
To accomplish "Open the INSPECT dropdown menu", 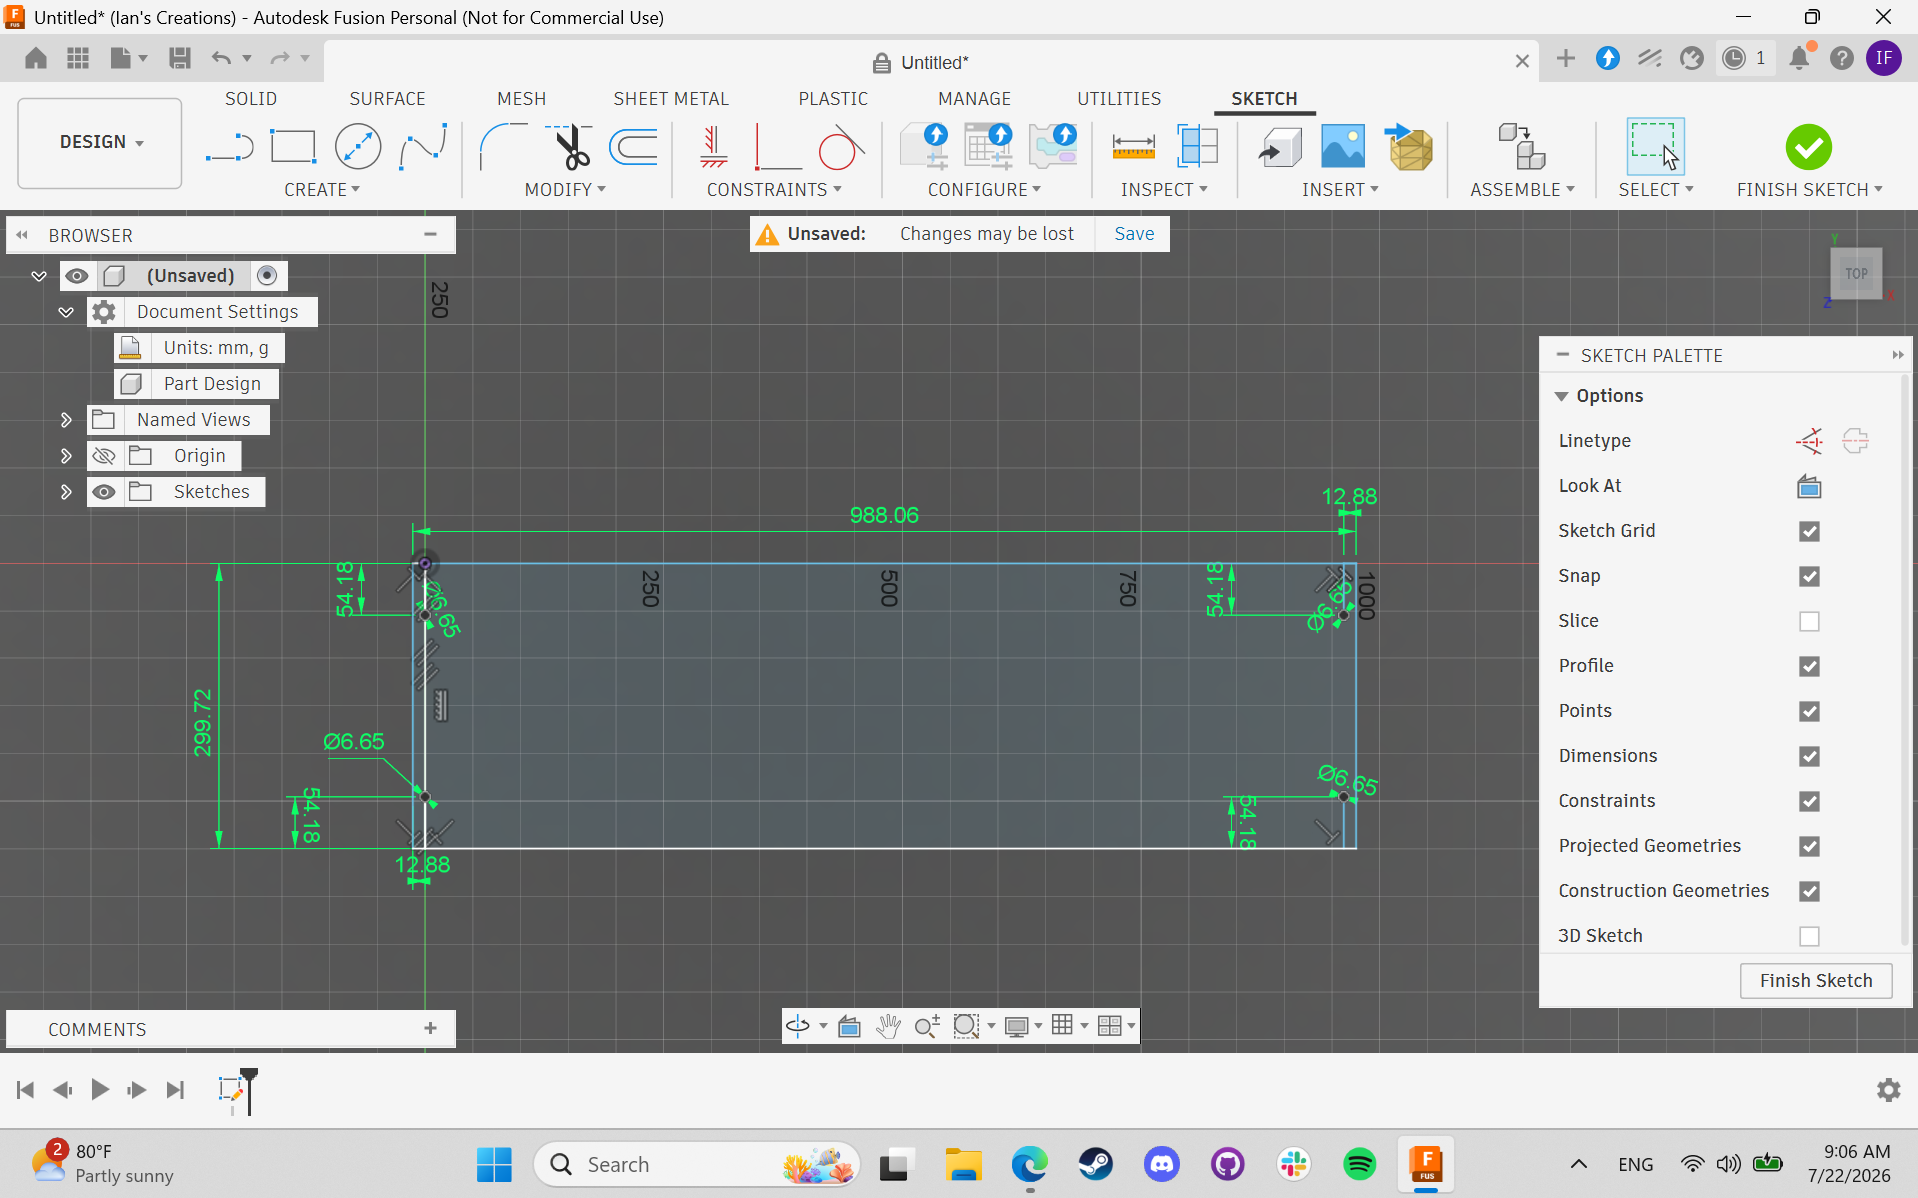I will click(x=1164, y=189).
